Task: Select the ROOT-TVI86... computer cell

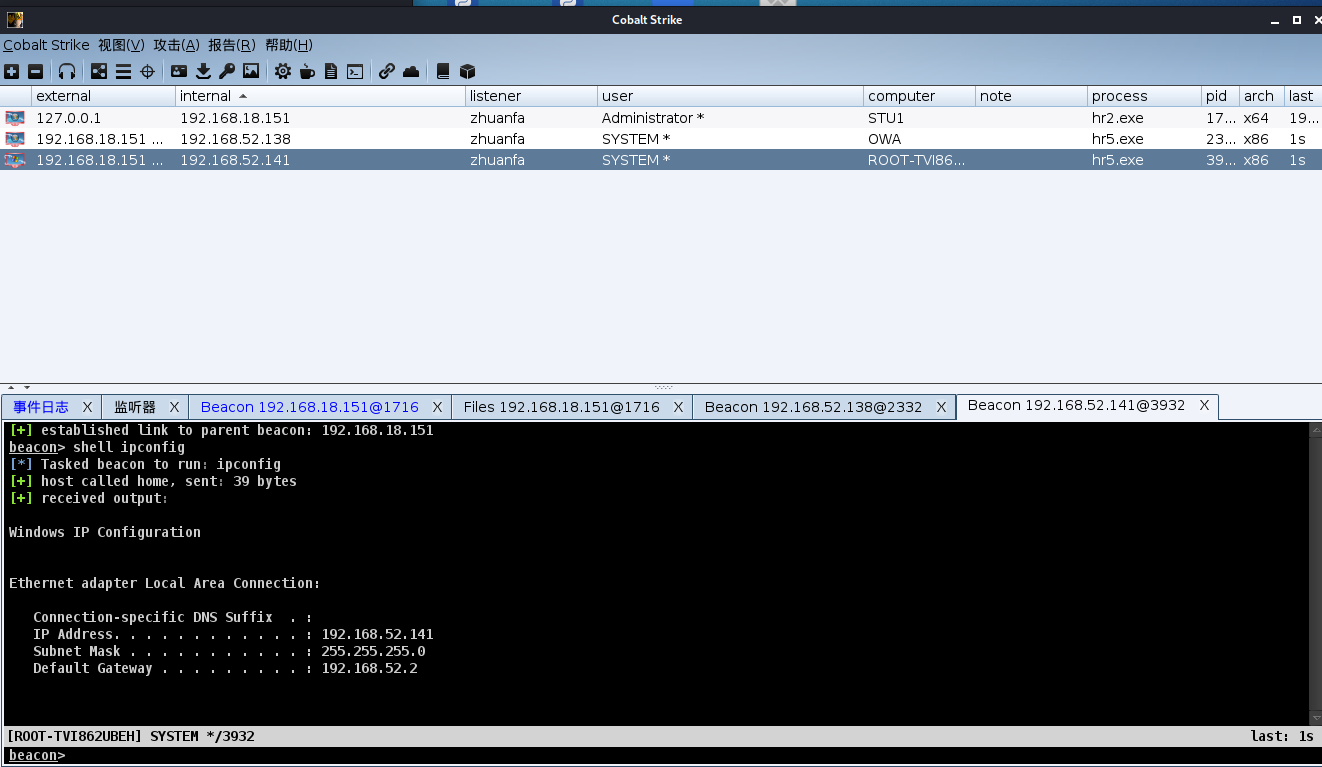Action: [x=919, y=160]
